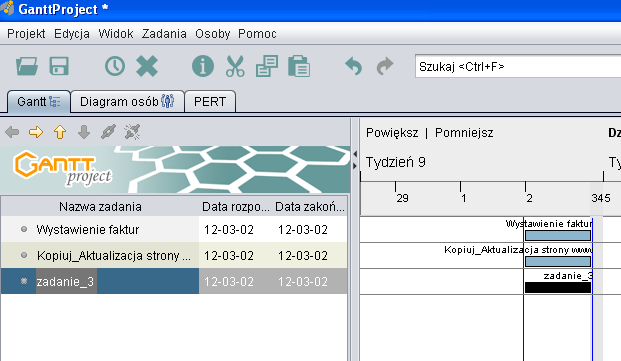This screenshot has width=621, height=361.
Task: Open task properties with the info icon
Action: [203, 66]
